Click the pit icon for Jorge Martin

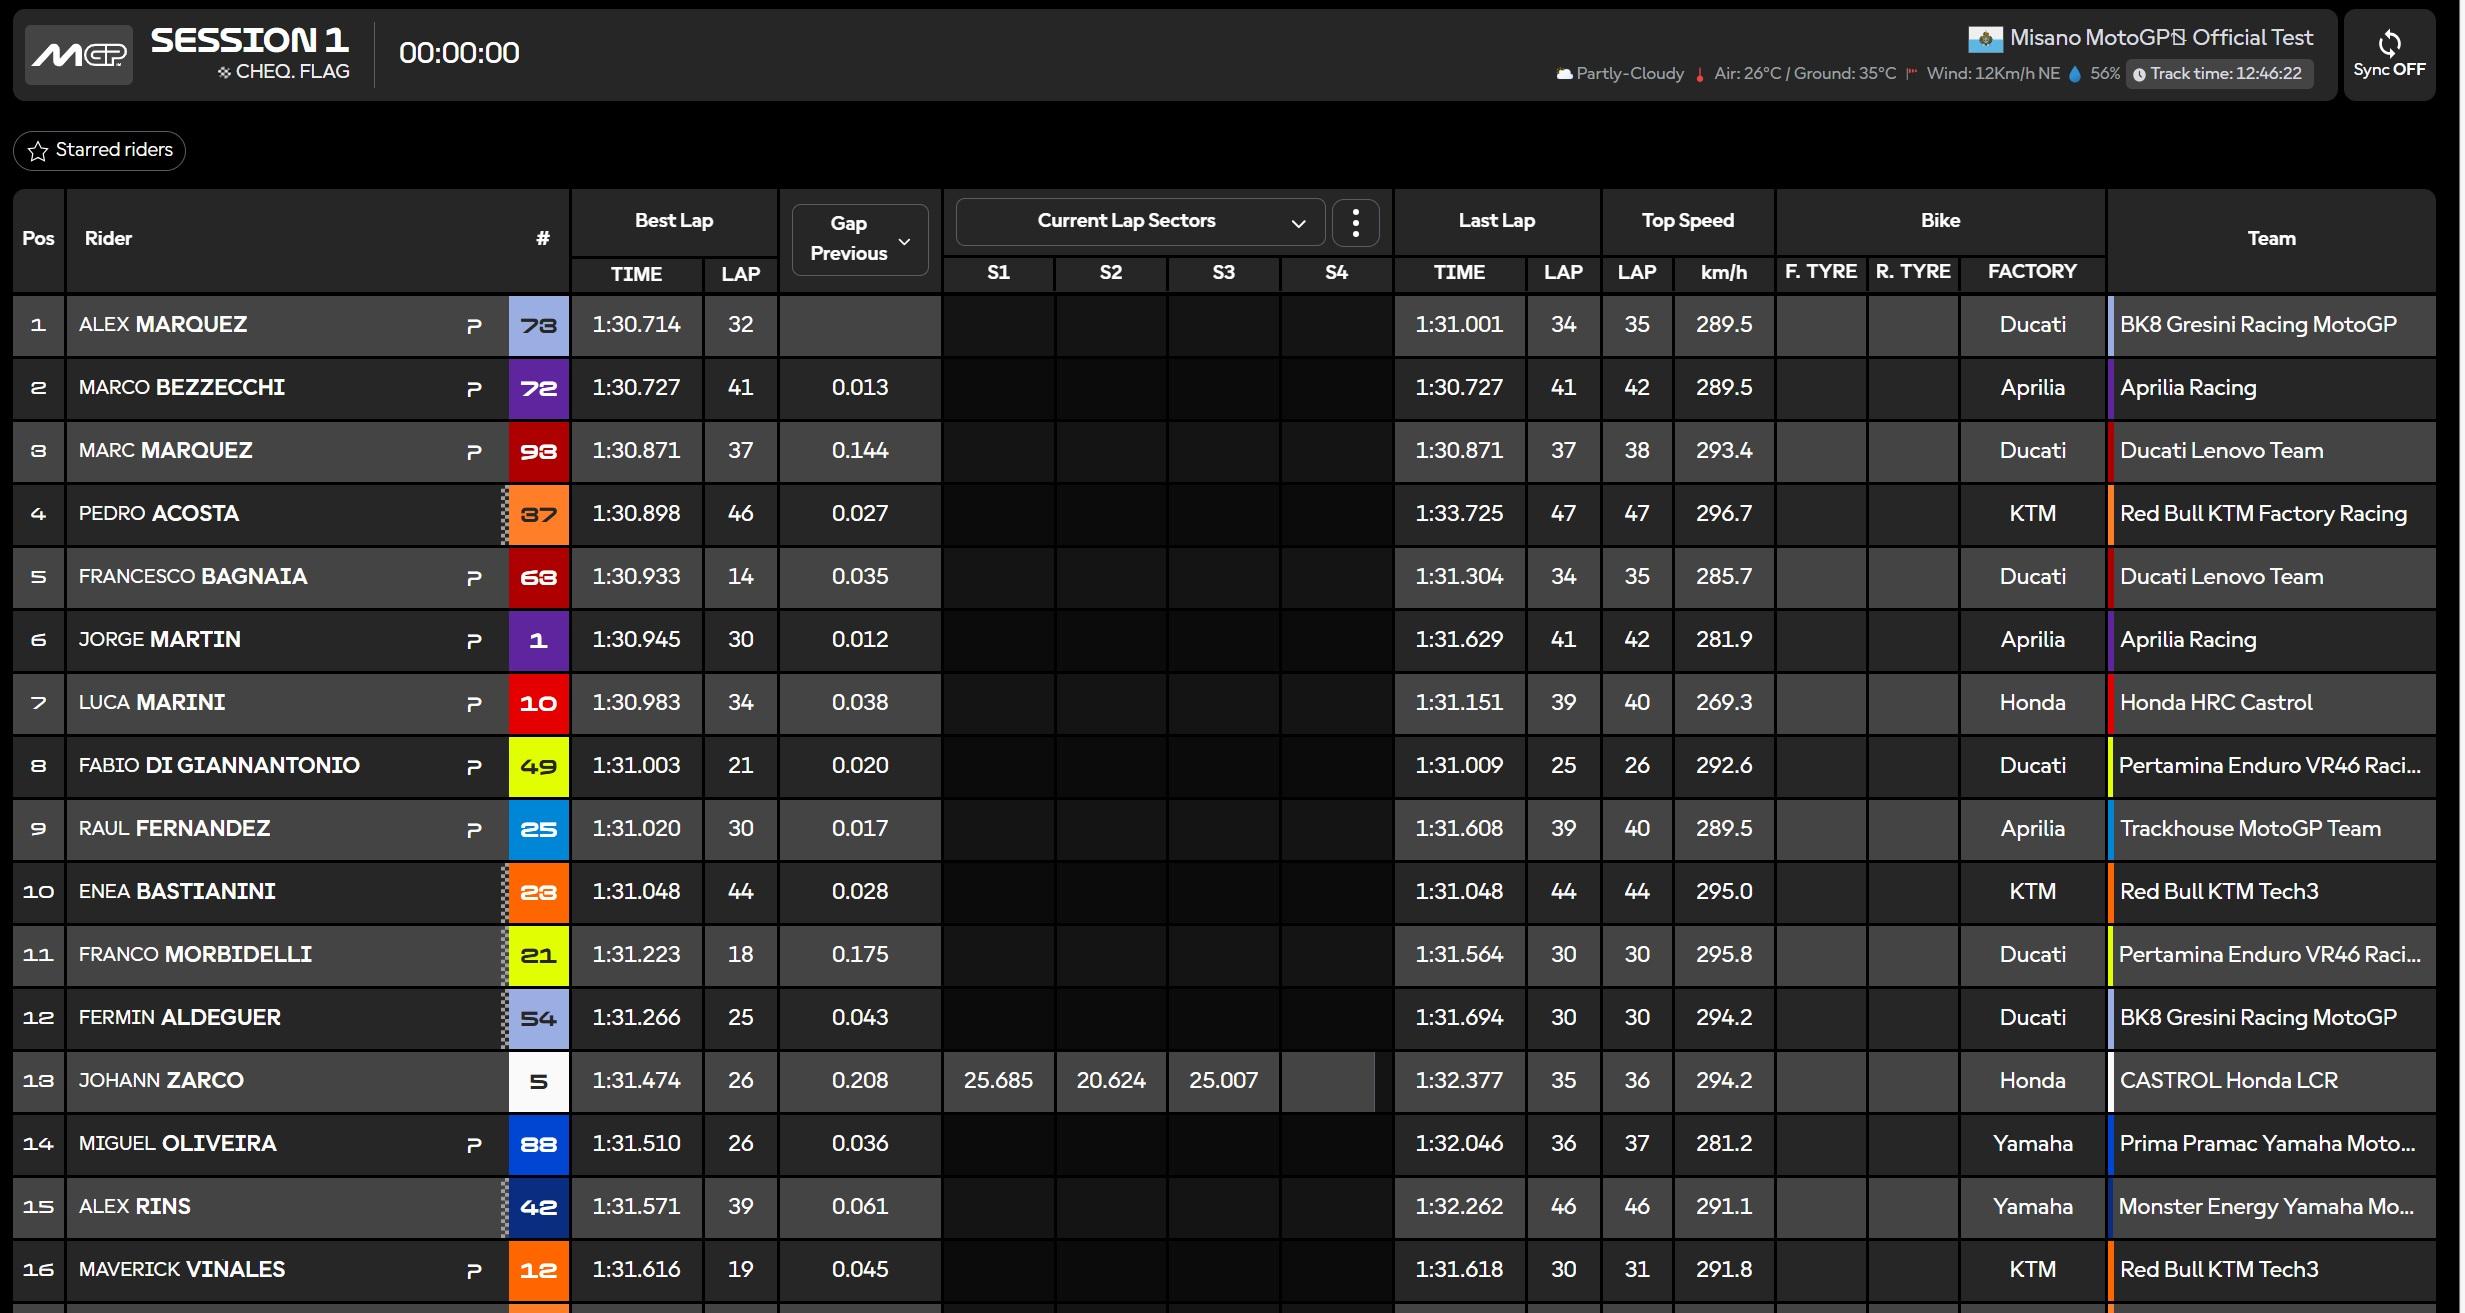(474, 641)
